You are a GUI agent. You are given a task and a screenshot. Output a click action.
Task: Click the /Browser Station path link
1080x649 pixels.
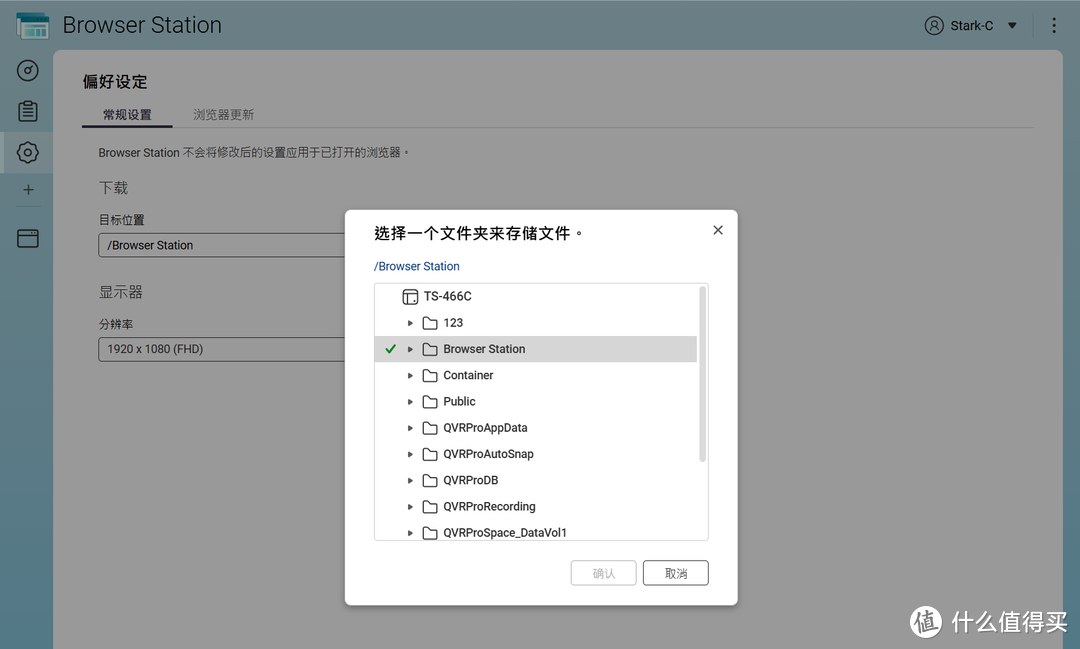(x=417, y=266)
